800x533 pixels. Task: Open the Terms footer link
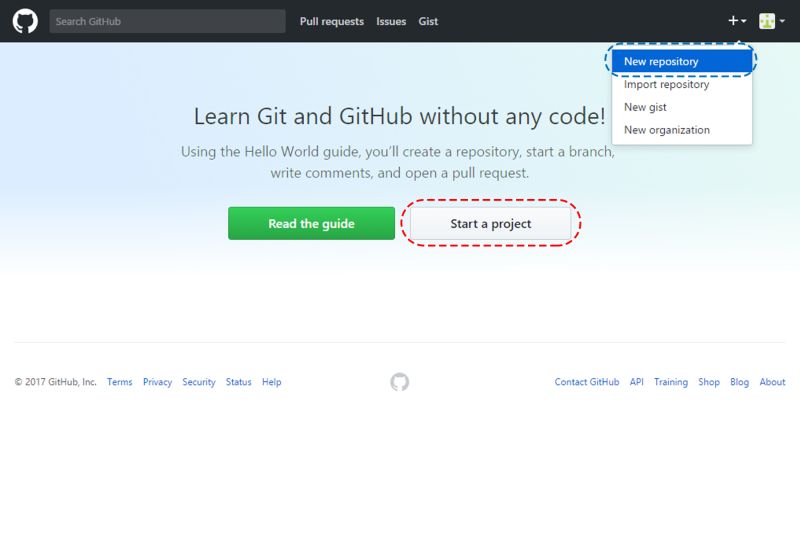point(119,382)
